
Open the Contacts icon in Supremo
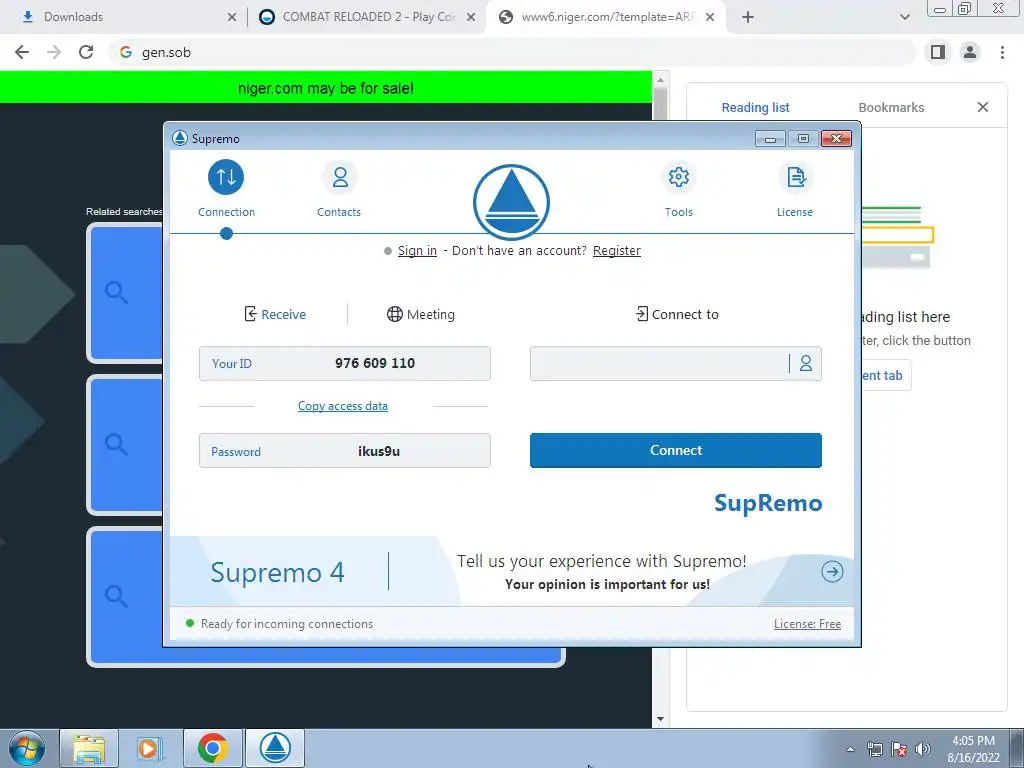click(340, 177)
